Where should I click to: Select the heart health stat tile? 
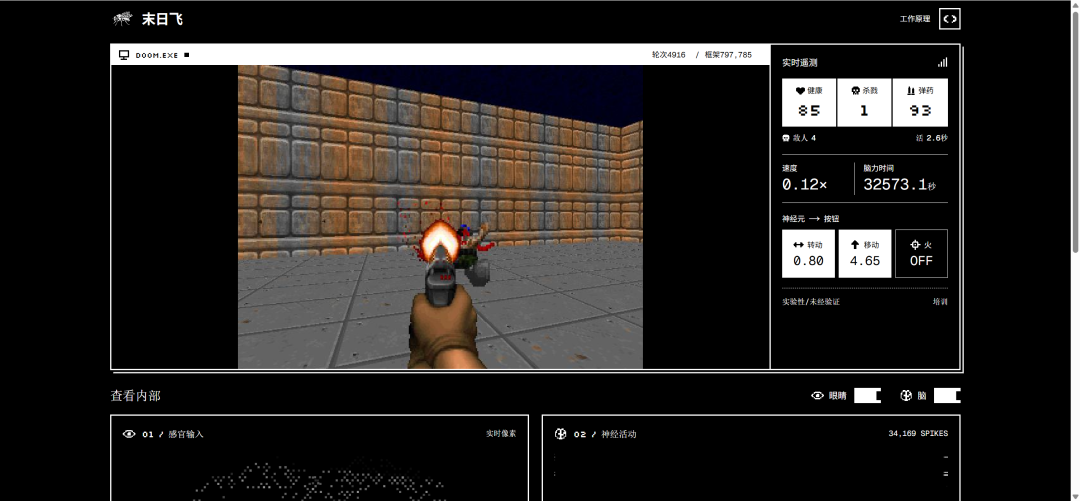809,103
